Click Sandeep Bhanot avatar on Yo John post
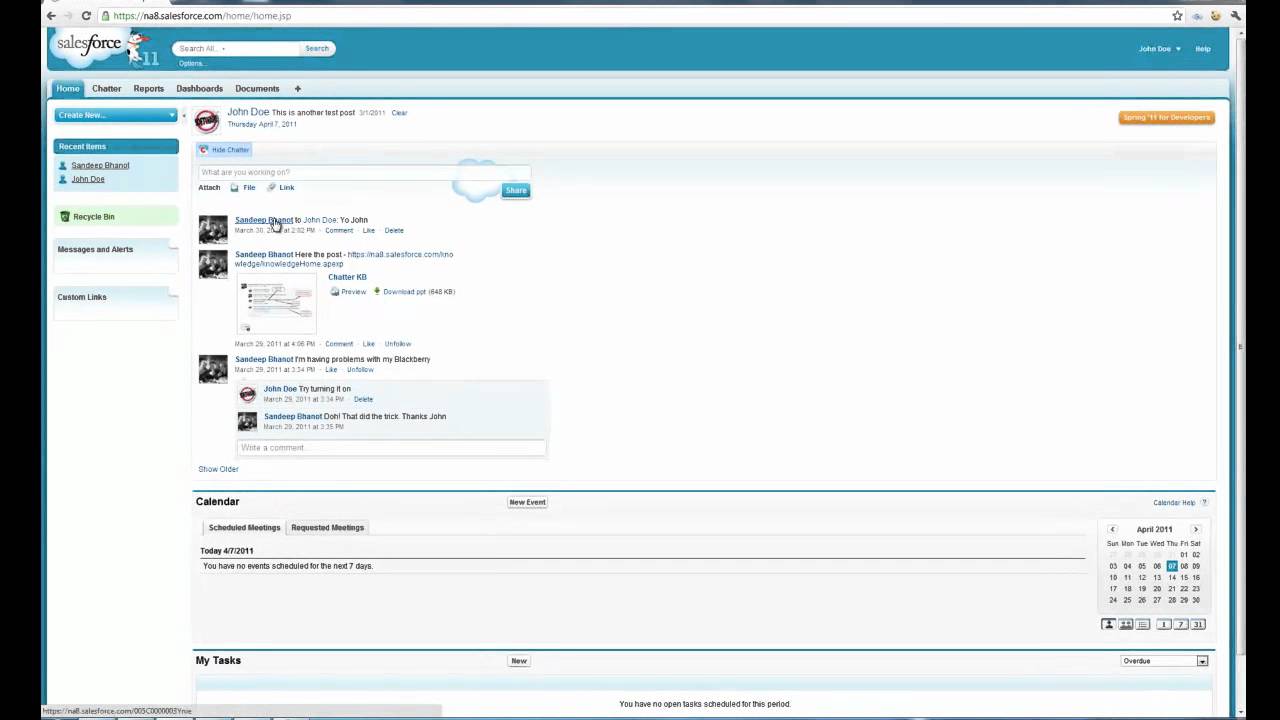The width and height of the screenshot is (1280, 720). pyautogui.click(x=213, y=230)
